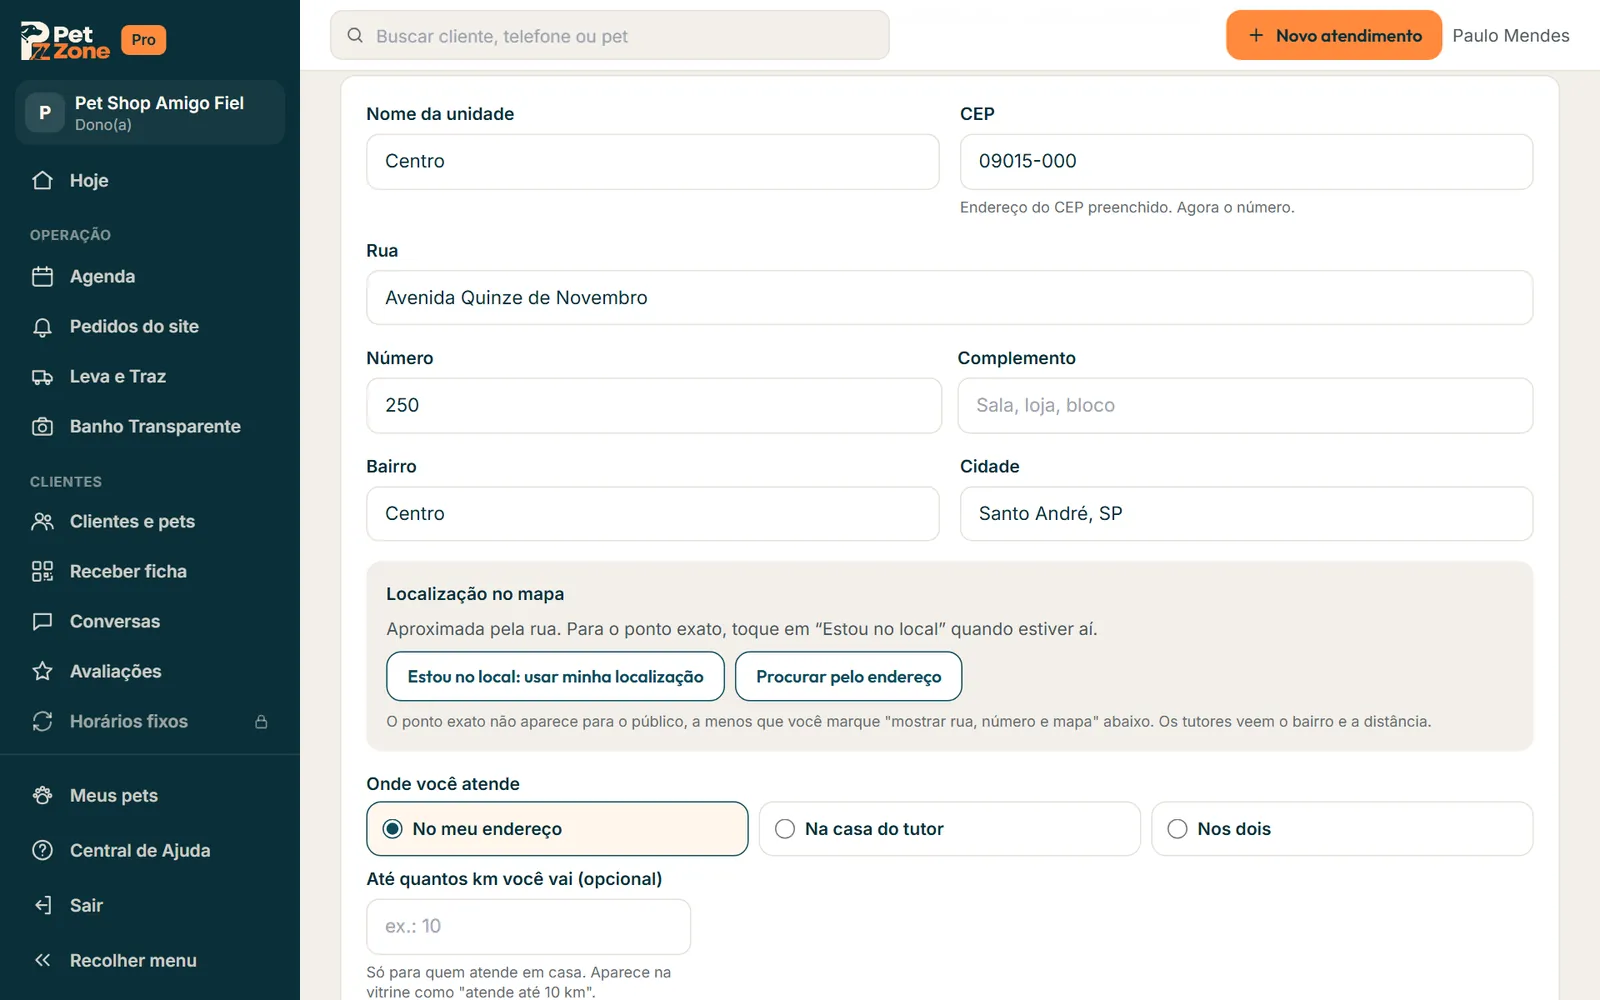Click the Bairro field

[653, 514]
